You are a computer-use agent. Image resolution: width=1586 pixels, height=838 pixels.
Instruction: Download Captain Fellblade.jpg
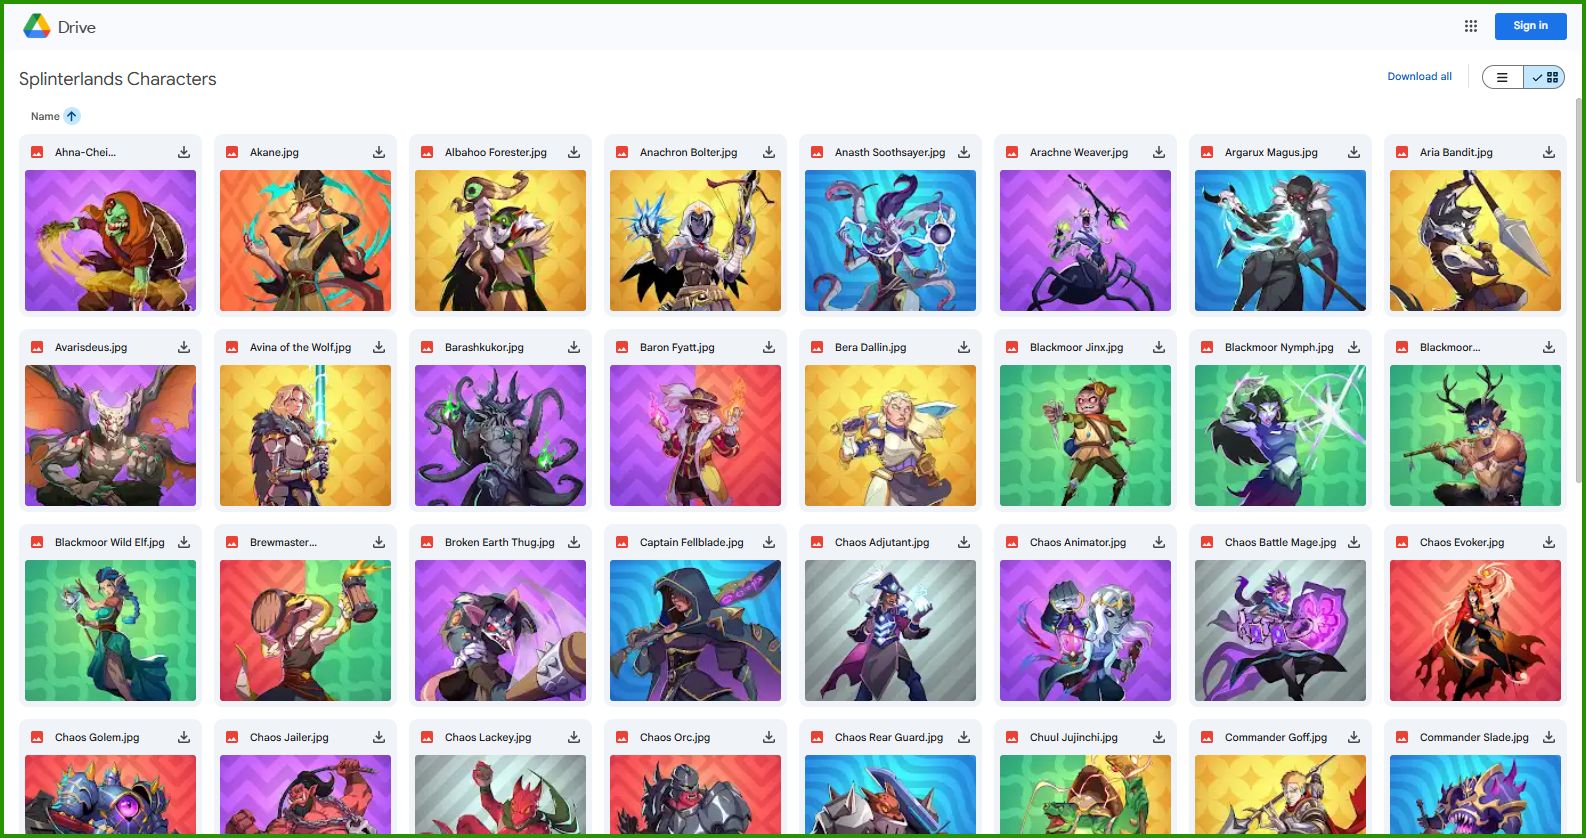[x=769, y=542]
